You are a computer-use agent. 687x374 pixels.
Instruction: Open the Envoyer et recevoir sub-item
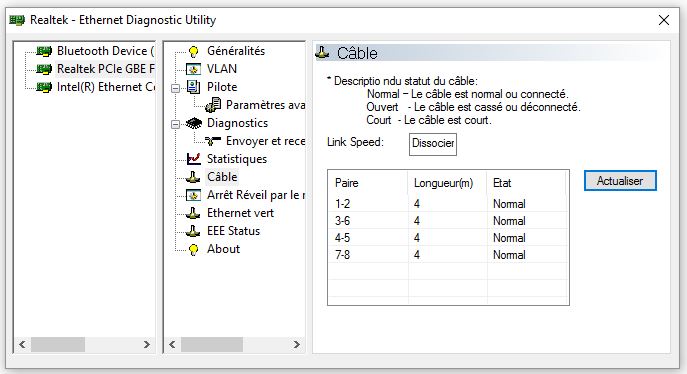(265, 141)
